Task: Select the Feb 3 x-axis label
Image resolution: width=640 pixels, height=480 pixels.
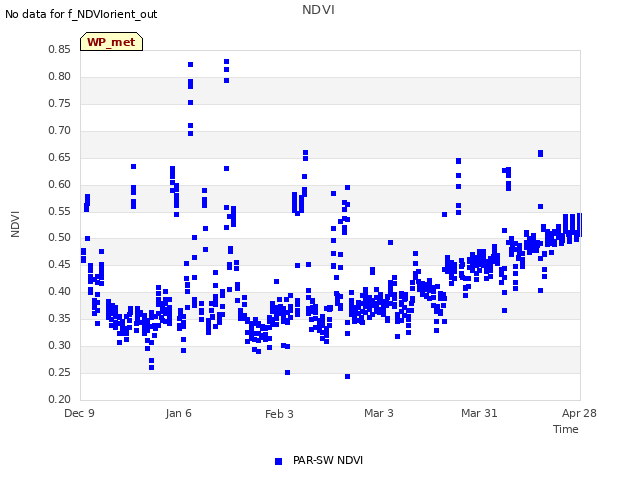Action: pyautogui.click(x=279, y=414)
